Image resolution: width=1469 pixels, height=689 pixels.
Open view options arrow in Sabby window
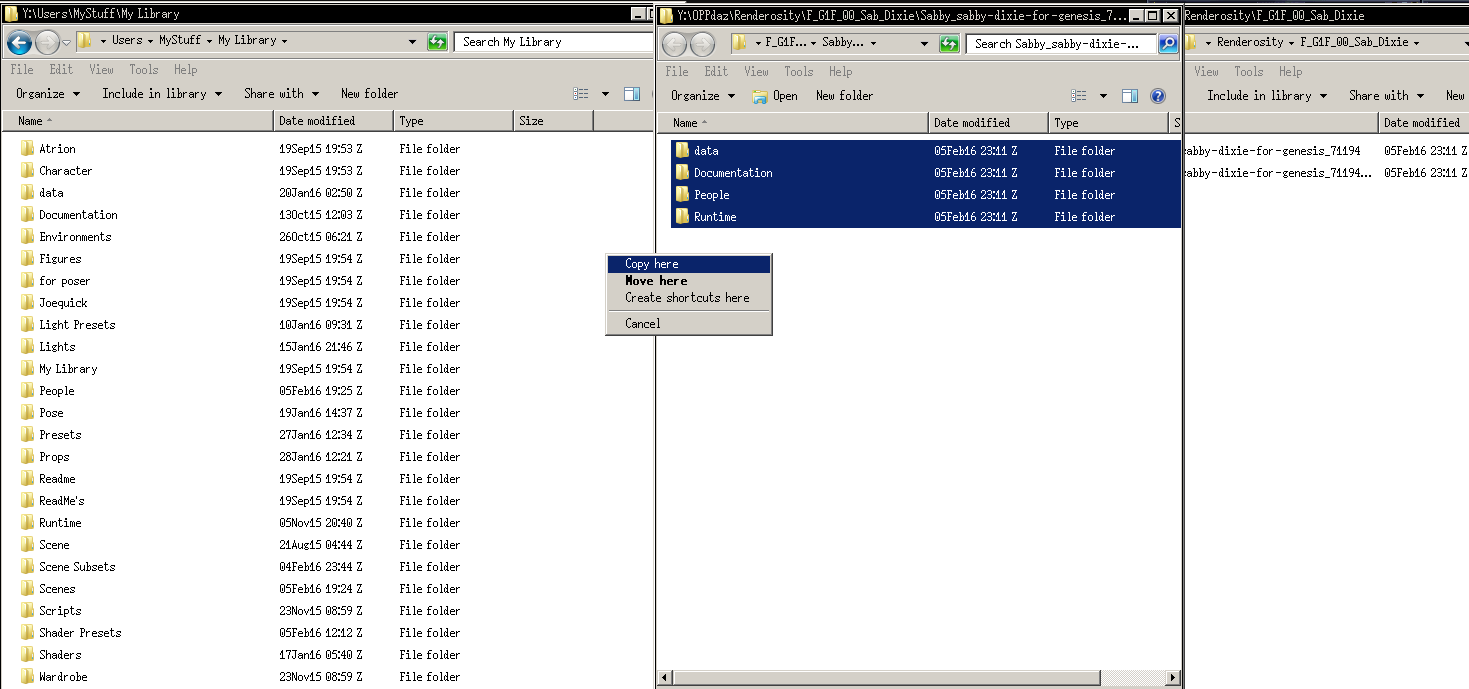coord(1103,96)
